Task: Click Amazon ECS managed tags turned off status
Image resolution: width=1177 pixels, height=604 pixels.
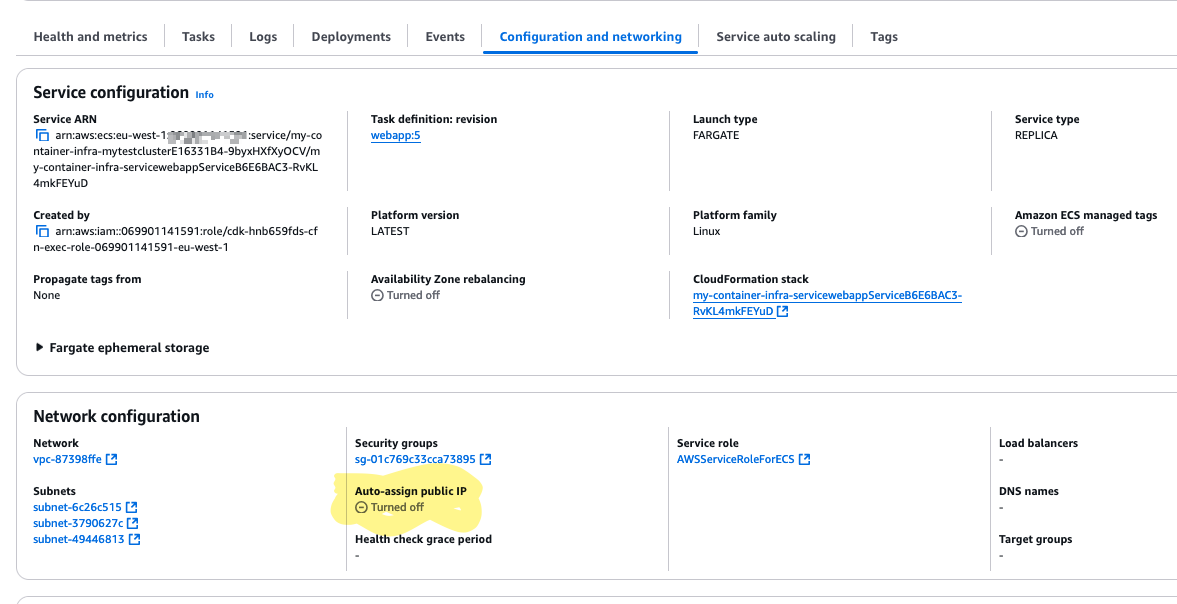Action: tap(1049, 231)
